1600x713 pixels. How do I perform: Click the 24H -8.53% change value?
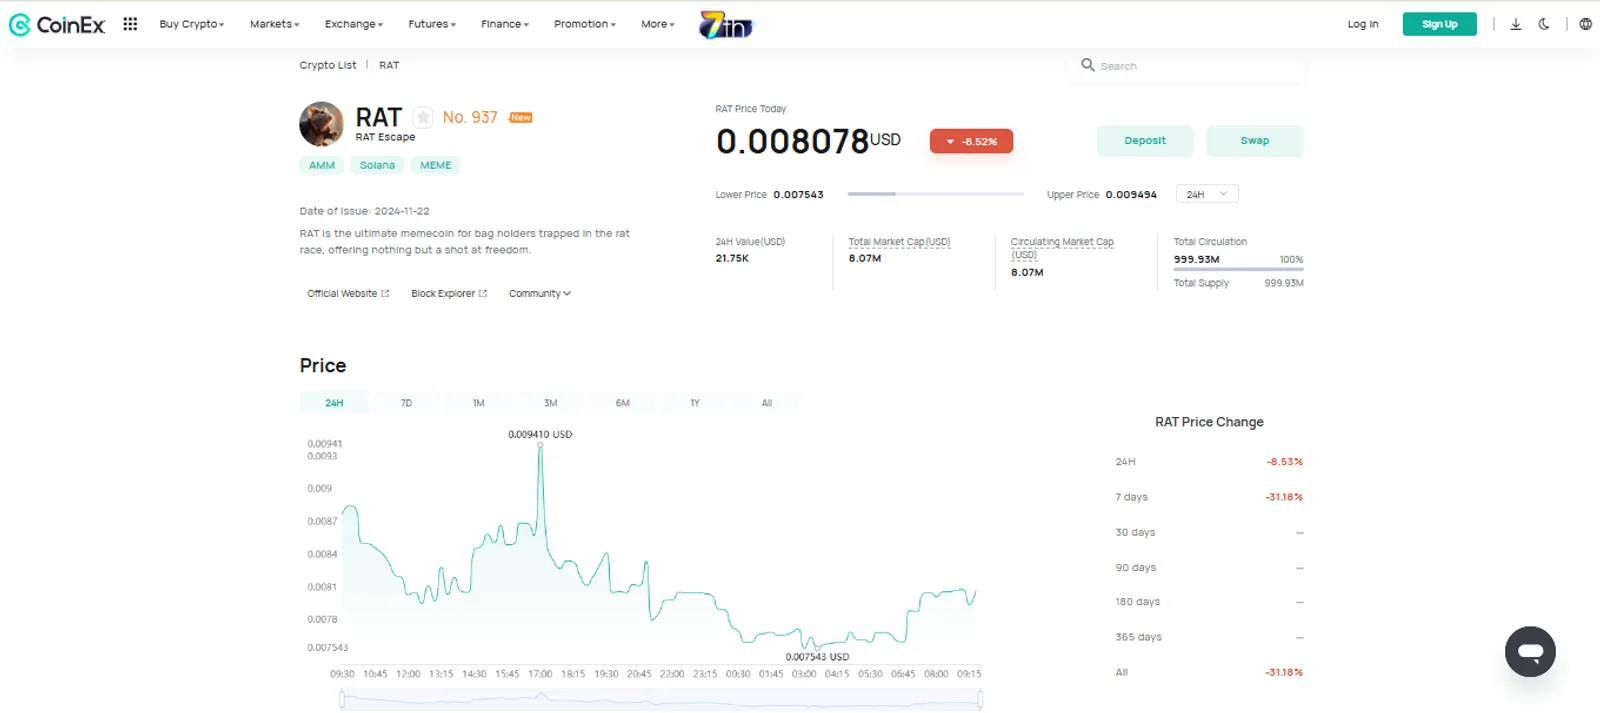[x=1285, y=462]
